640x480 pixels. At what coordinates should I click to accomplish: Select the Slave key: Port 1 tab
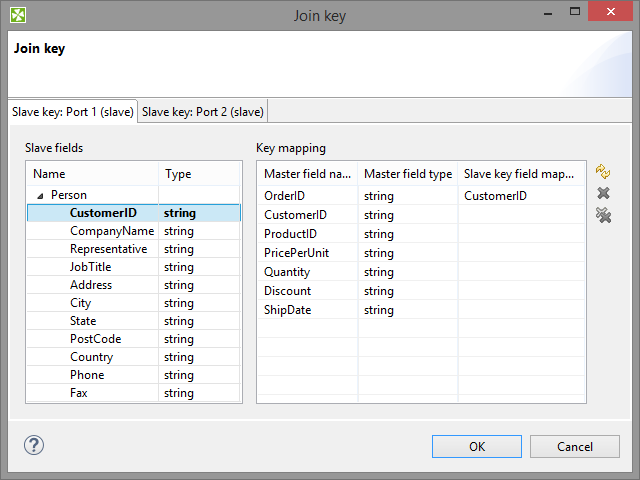(x=72, y=112)
